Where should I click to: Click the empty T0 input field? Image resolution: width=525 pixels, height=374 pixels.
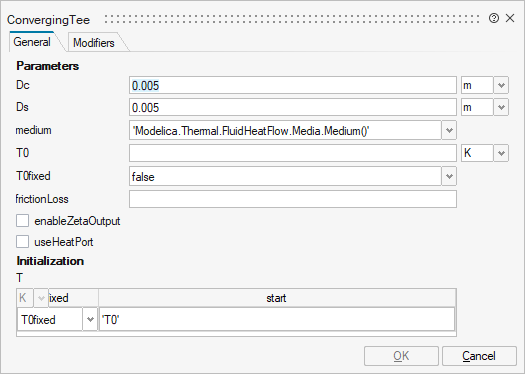click(293, 153)
